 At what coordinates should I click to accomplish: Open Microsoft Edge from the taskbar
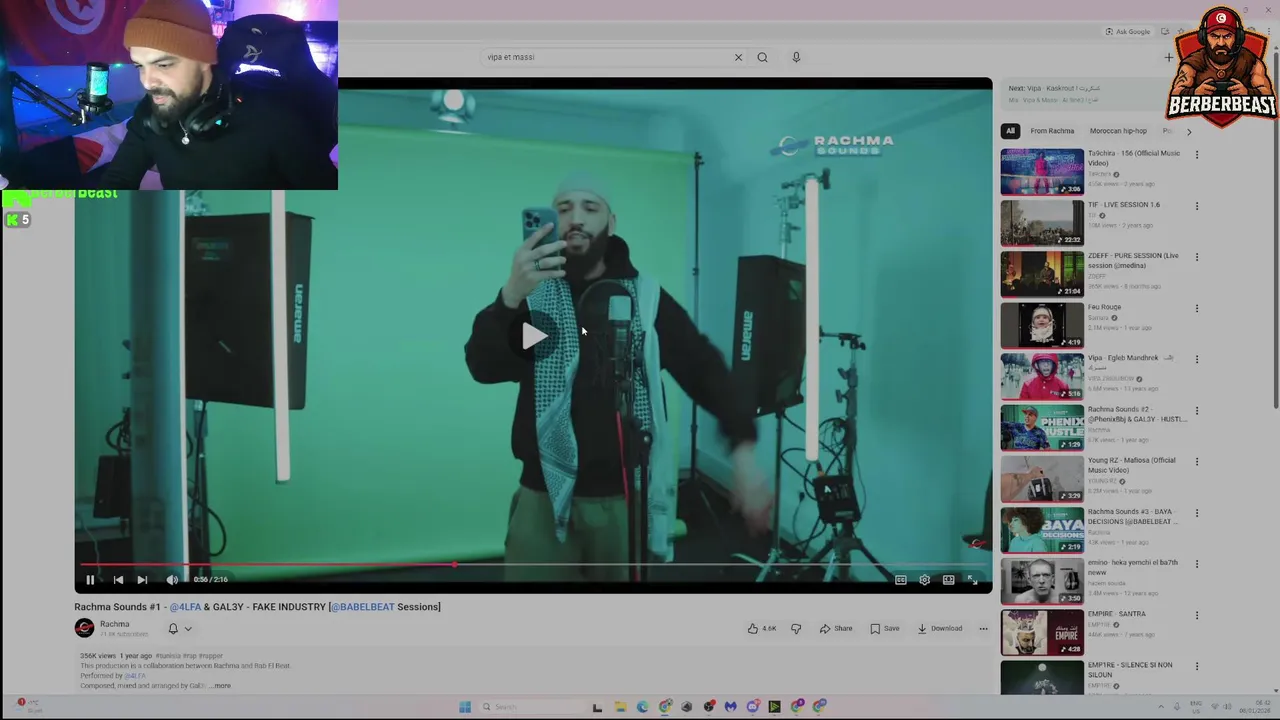(642, 707)
